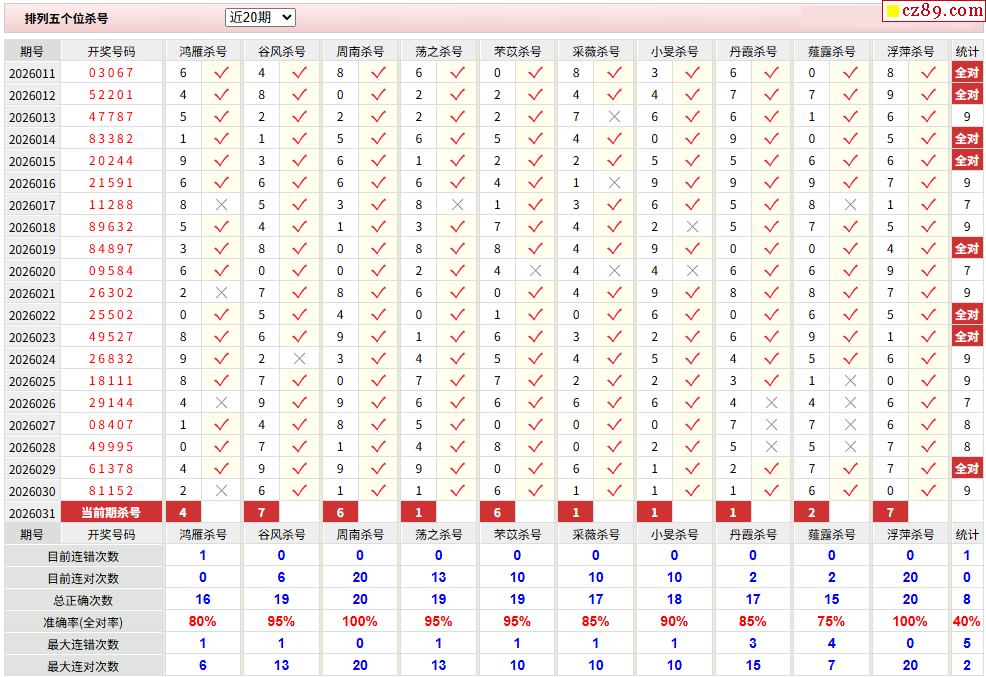Select the top 鸿雁杀号 column header
This screenshot has height=677, width=986.
point(203,51)
